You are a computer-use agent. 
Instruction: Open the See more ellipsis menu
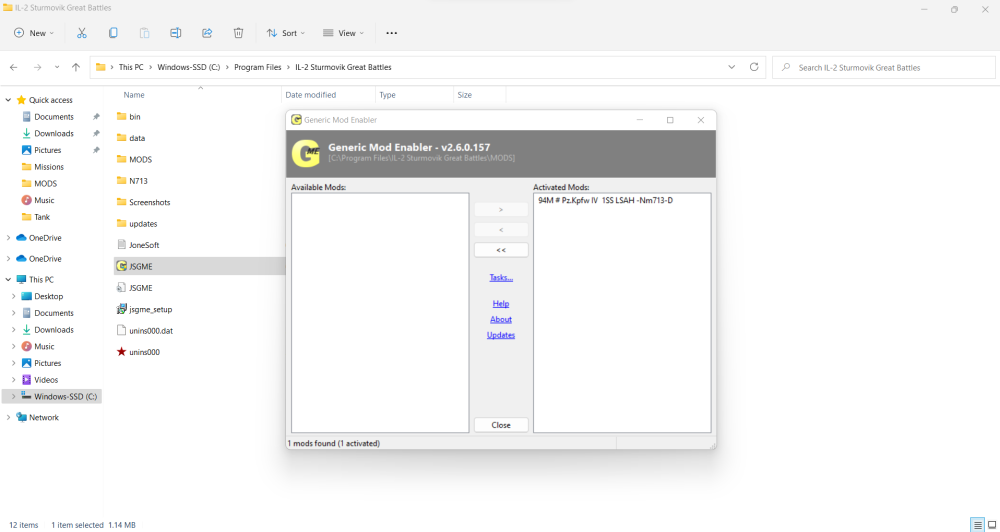pos(391,33)
